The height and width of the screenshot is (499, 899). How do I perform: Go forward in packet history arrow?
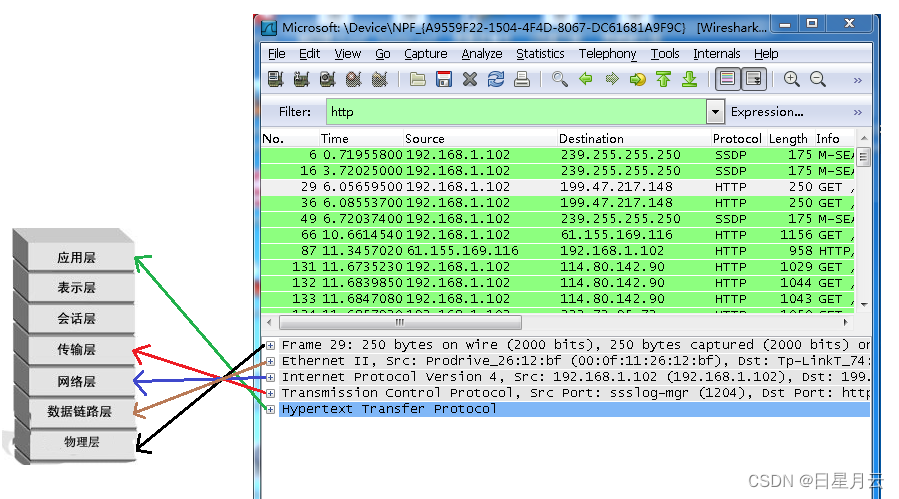[x=612, y=79]
